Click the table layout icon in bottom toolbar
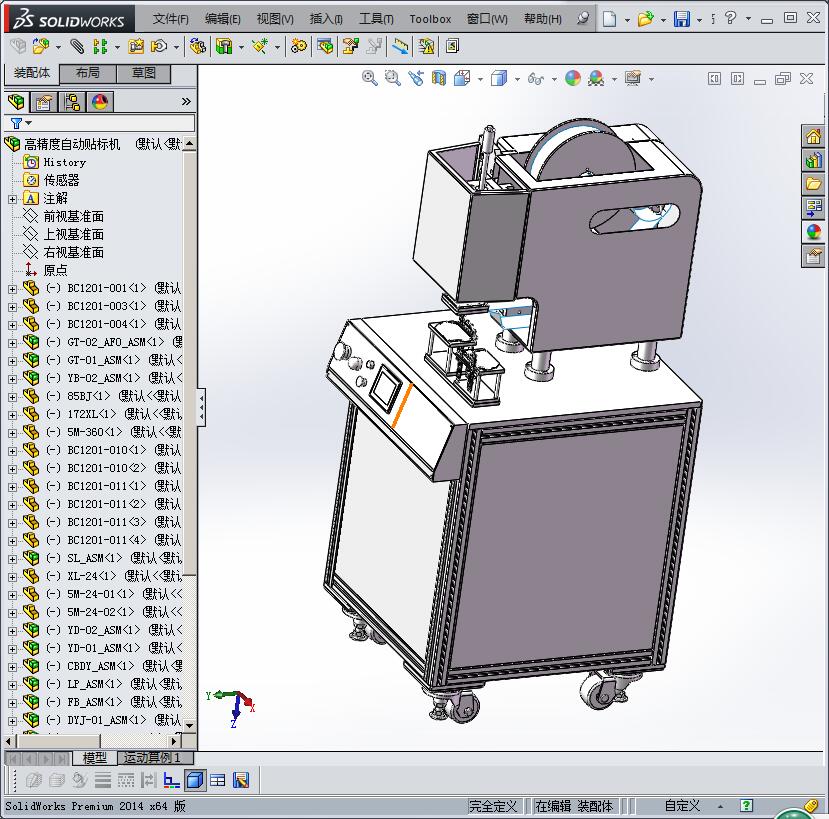This screenshot has height=819, width=829. [x=217, y=780]
